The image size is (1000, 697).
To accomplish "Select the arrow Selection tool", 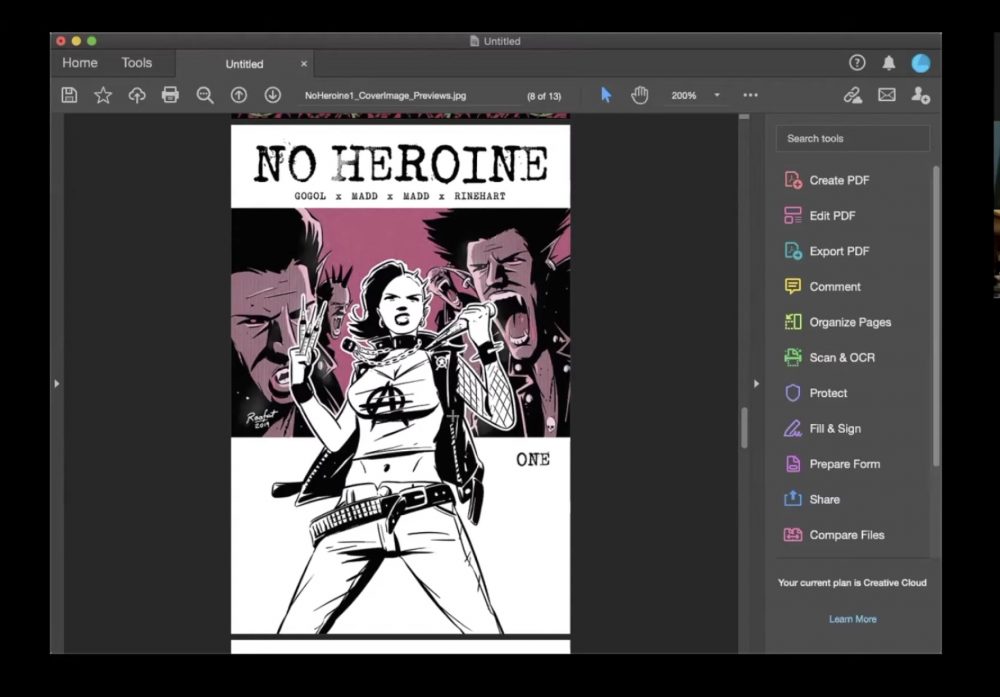I will coord(606,95).
